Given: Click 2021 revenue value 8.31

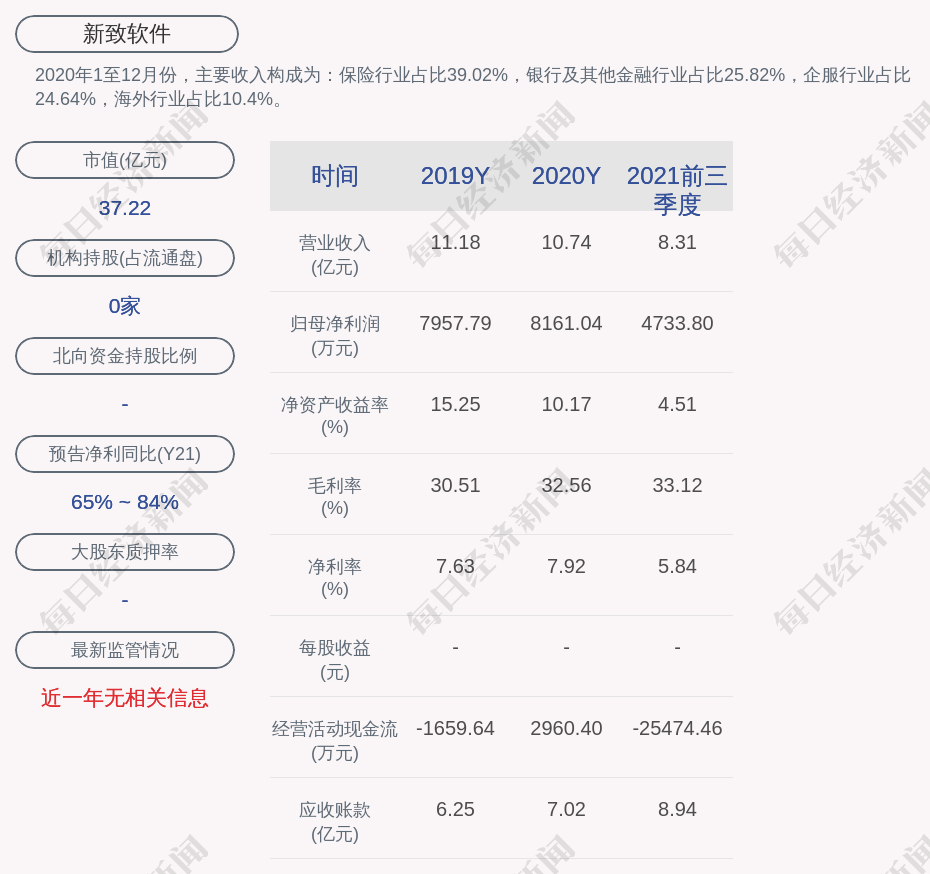Looking at the screenshot, I should point(677,243).
